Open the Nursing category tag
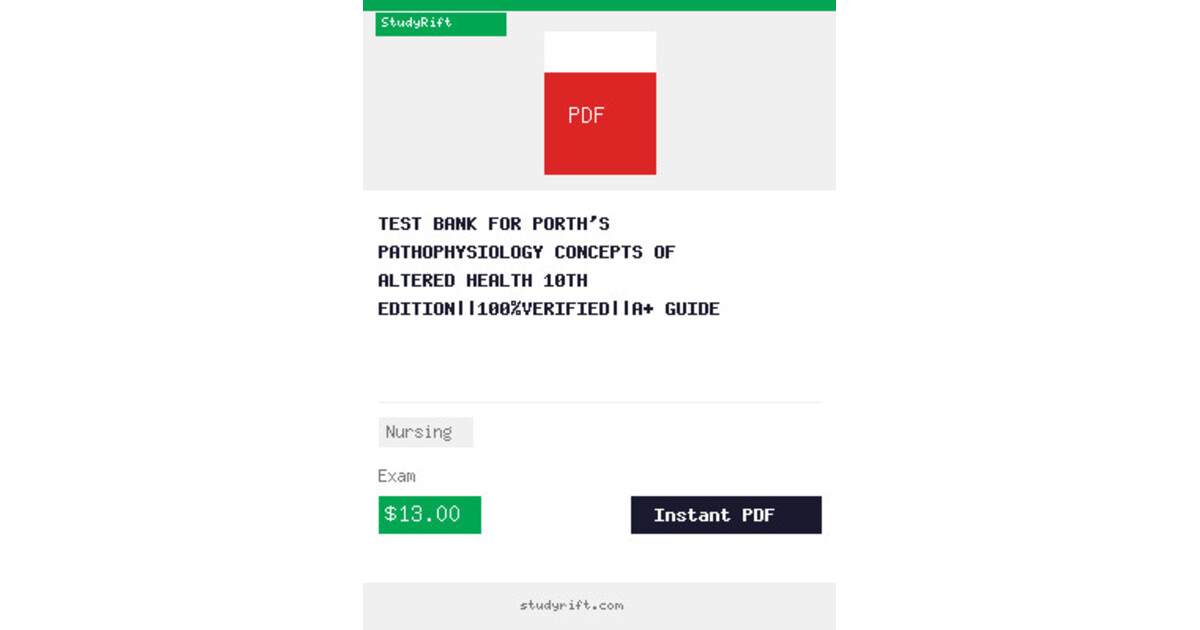Screen dimensions: 1200x630 pos(425,432)
